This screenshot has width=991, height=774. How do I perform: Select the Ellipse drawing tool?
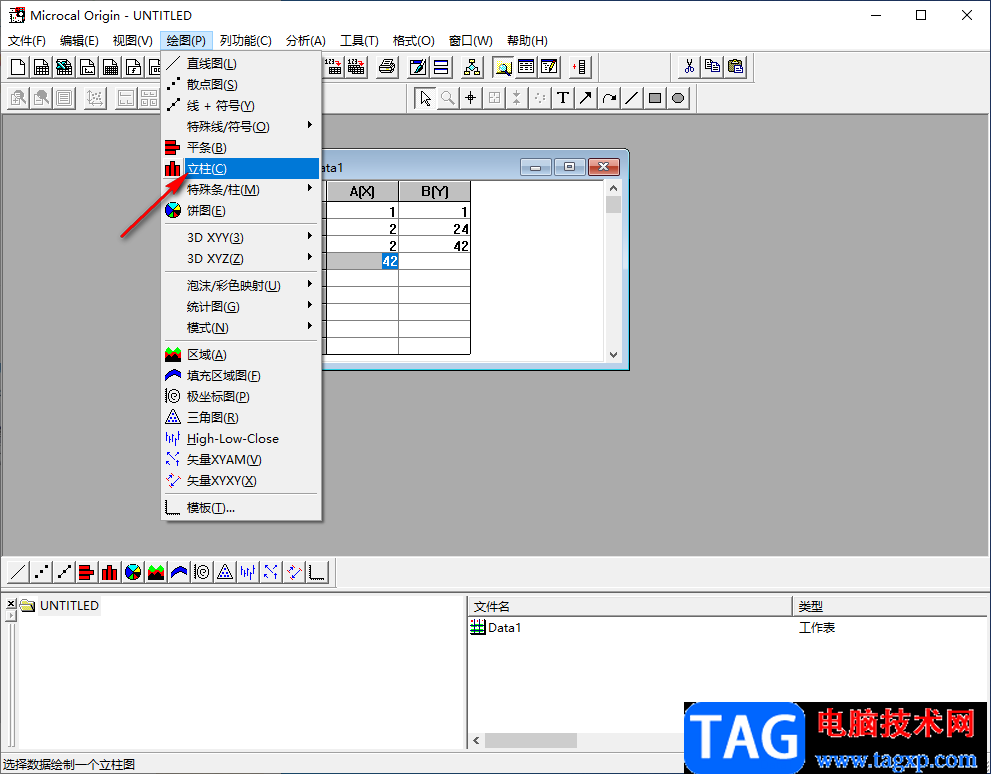coord(678,98)
